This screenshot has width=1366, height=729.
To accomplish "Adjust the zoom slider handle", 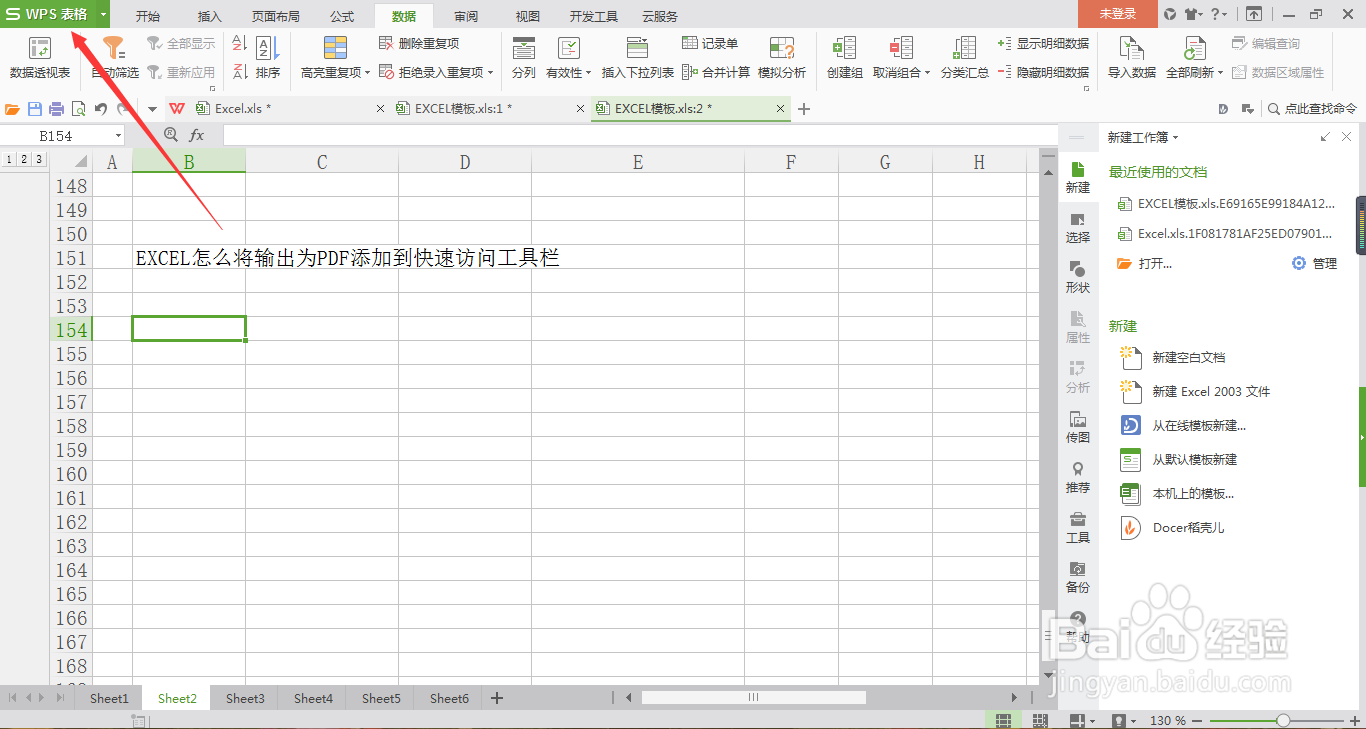I will click(x=1283, y=721).
